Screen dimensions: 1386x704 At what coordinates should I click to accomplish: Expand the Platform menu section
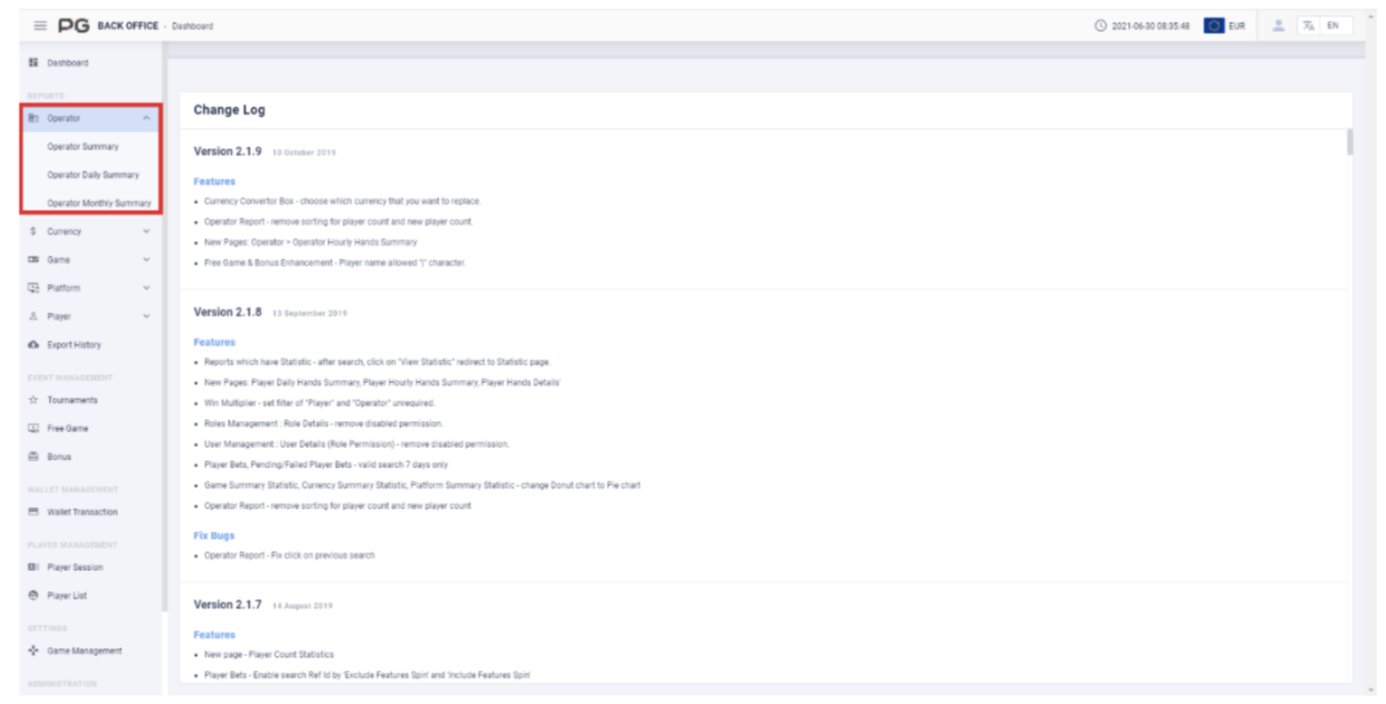pos(147,288)
